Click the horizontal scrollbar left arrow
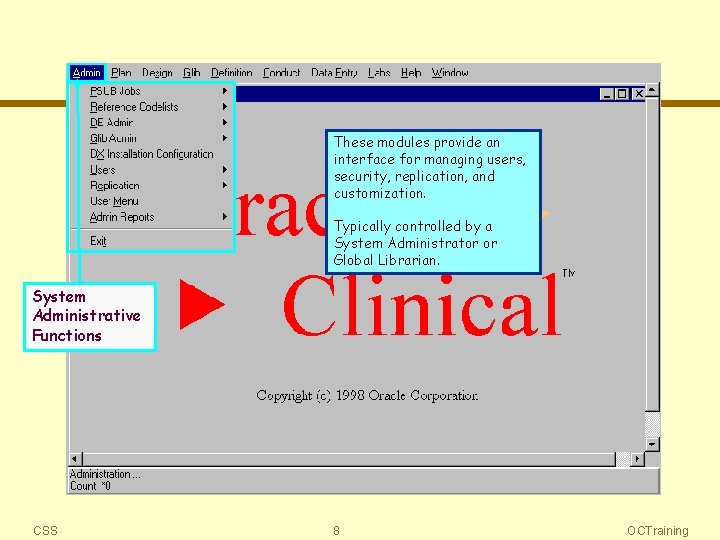Image resolution: width=720 pixels, height=540 pixels. 75,458
